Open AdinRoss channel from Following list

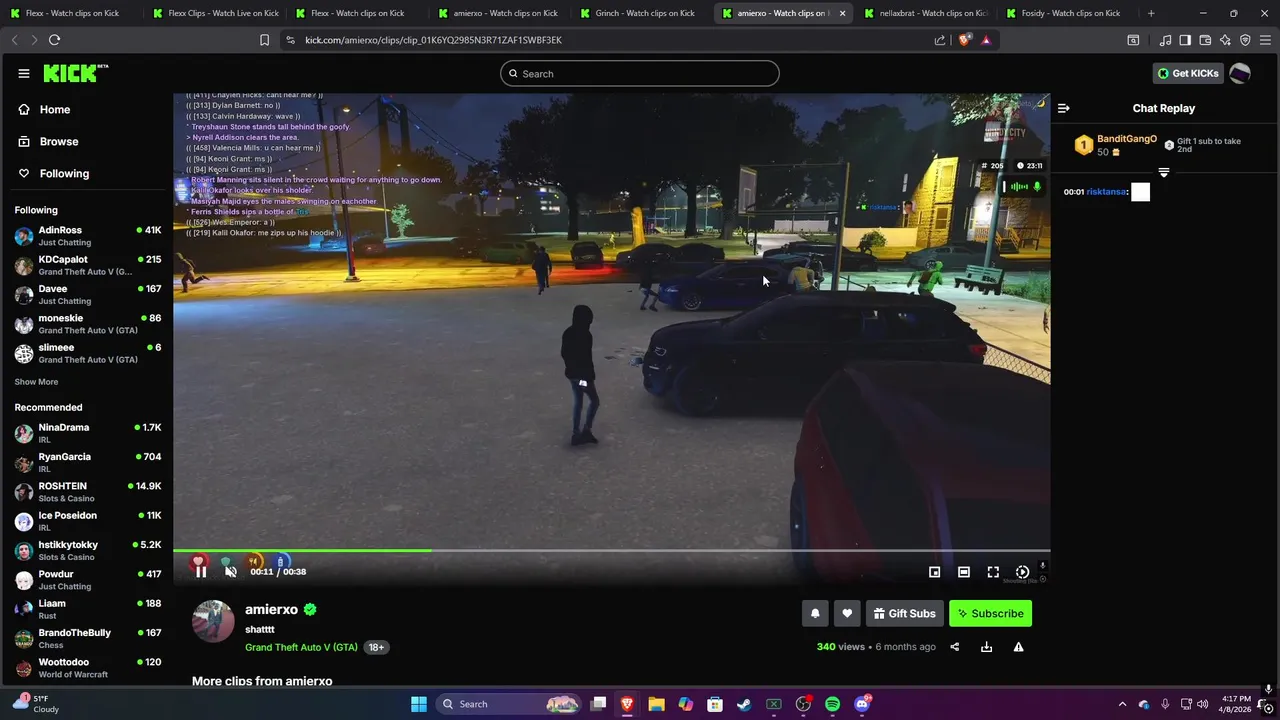point(87,236)
